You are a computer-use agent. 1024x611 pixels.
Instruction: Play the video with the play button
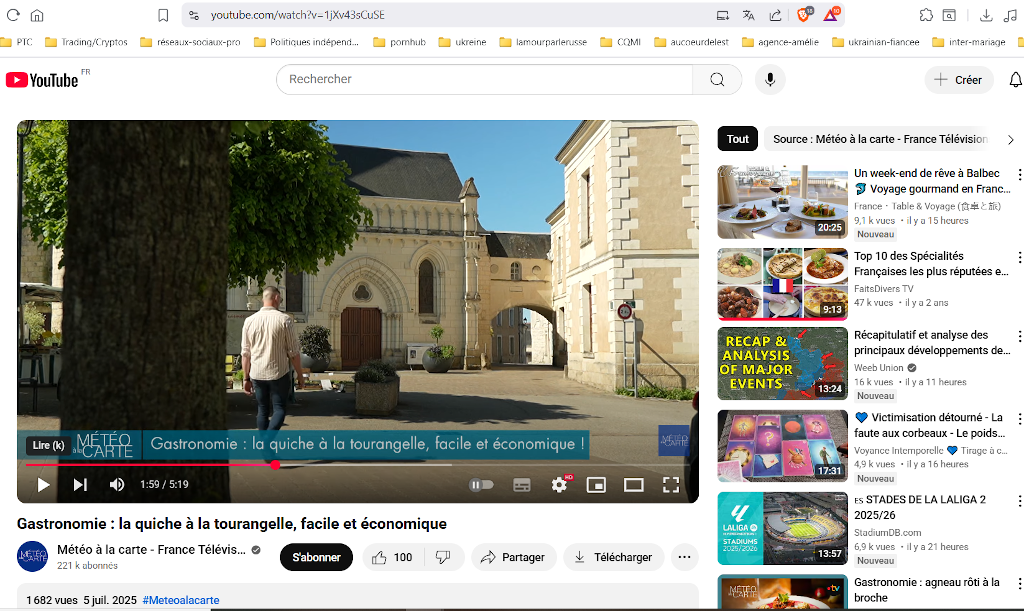(x=43, y=484)
